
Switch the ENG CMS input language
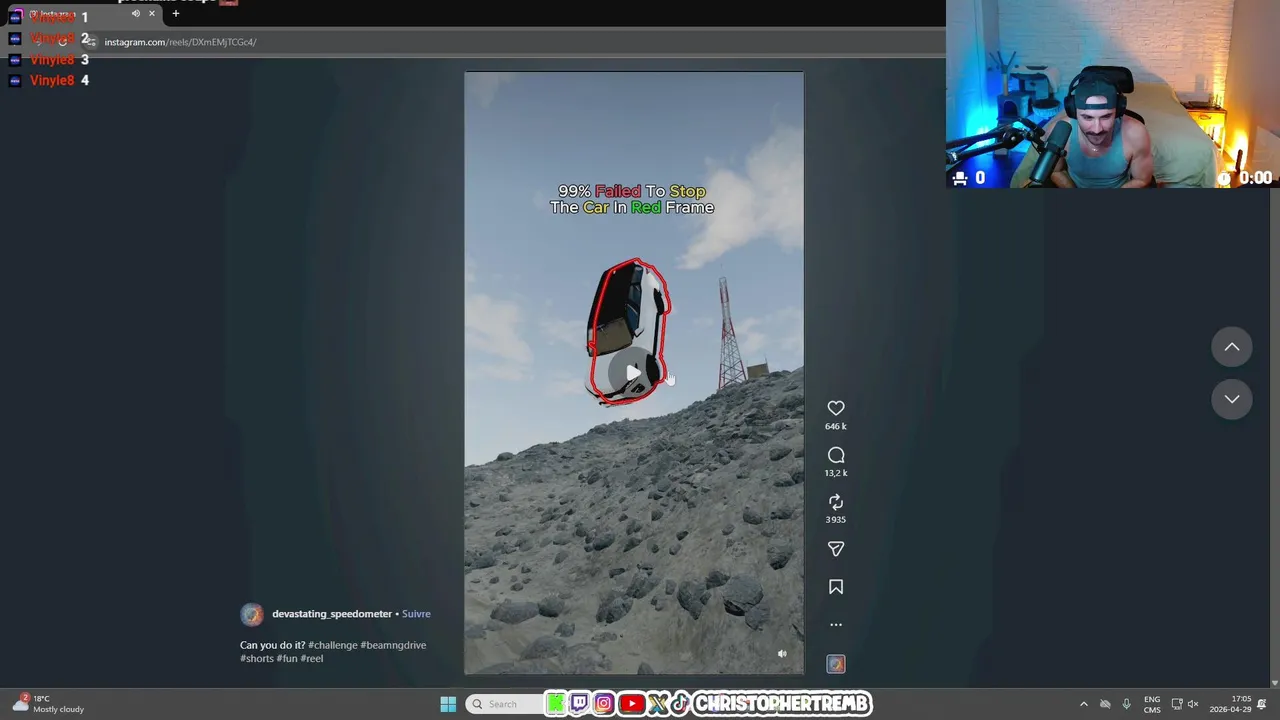pos(1152,704)
